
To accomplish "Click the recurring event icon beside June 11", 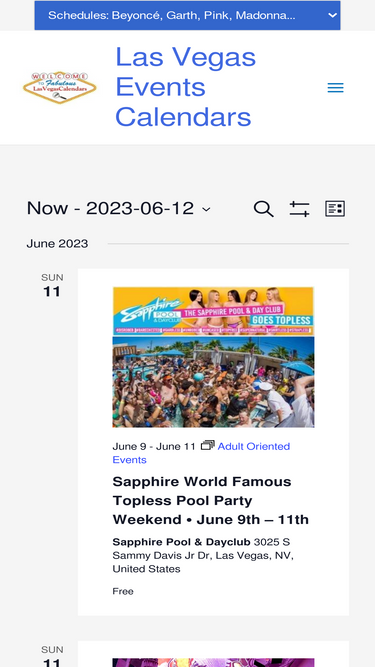I will tap(207, 445).
